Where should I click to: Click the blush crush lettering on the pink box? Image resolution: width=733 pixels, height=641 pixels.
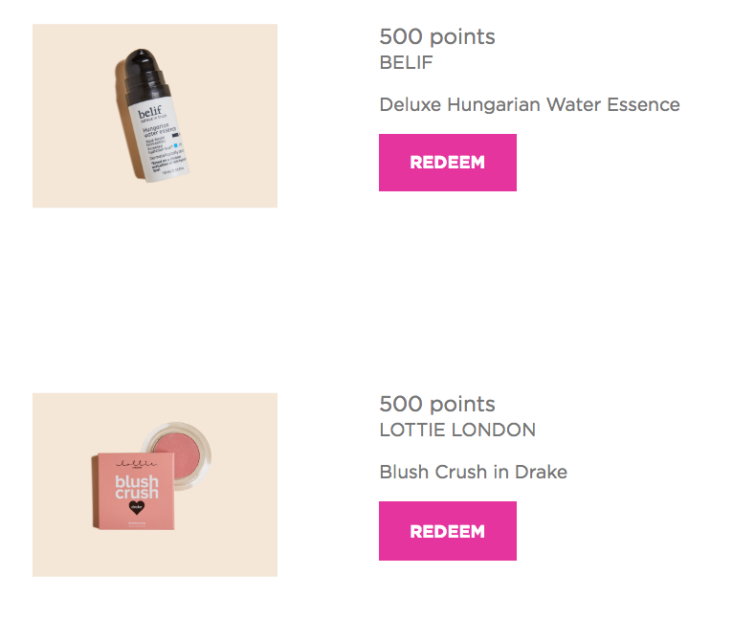point(137,487)
